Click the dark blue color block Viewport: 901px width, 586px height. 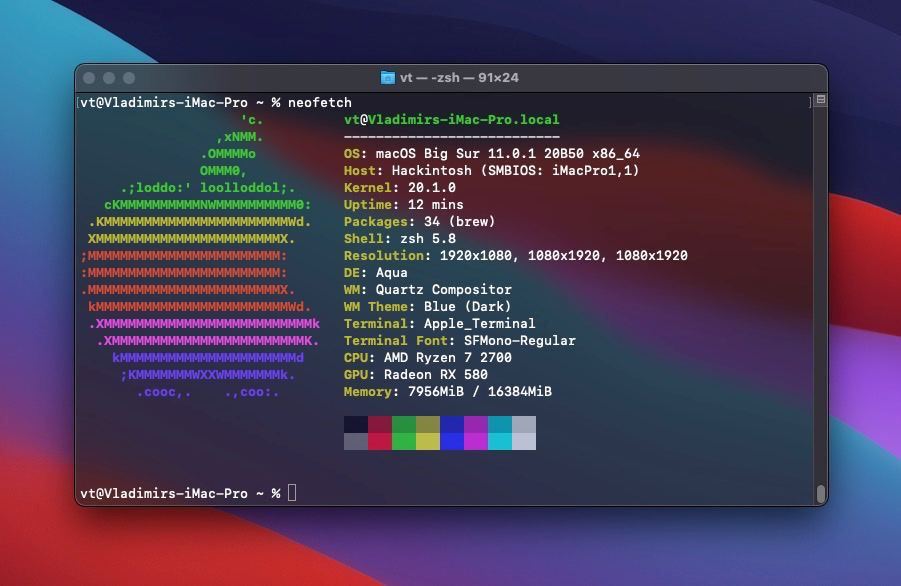[x=452, y=425]
